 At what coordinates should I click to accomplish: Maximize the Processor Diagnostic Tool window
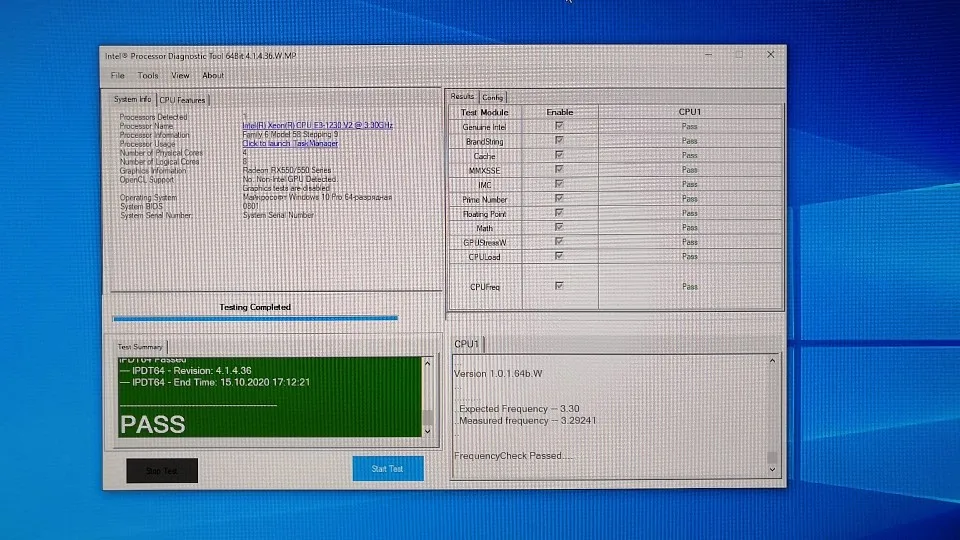click(739, 54)
